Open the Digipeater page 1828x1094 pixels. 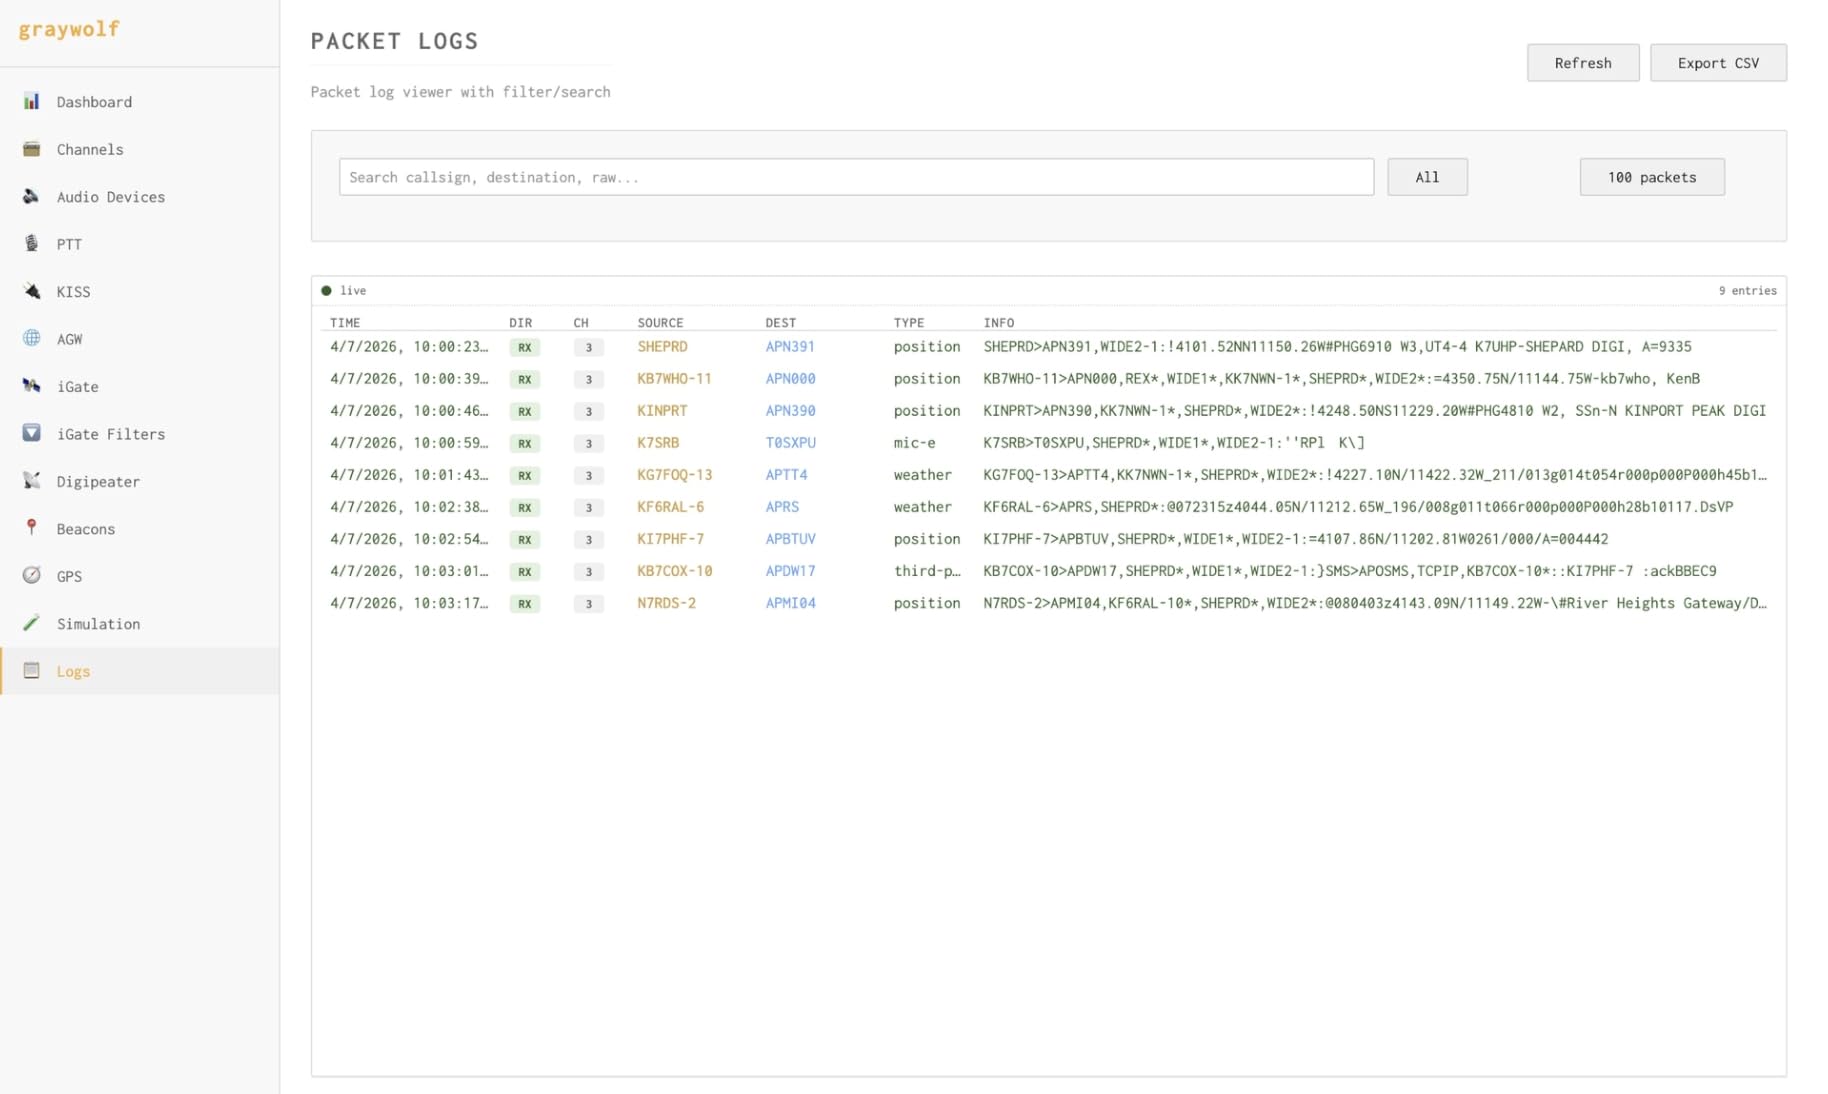pos(140,481)
